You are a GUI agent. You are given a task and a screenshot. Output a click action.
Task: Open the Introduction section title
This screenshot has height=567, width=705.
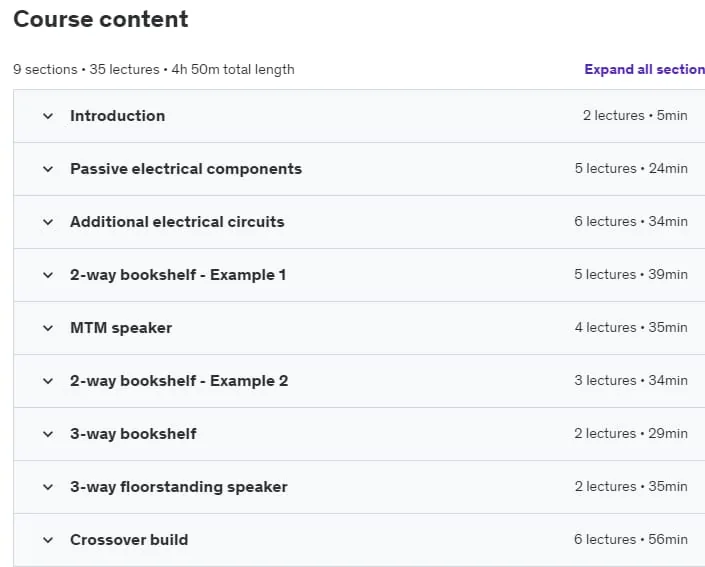pos(117,116)
